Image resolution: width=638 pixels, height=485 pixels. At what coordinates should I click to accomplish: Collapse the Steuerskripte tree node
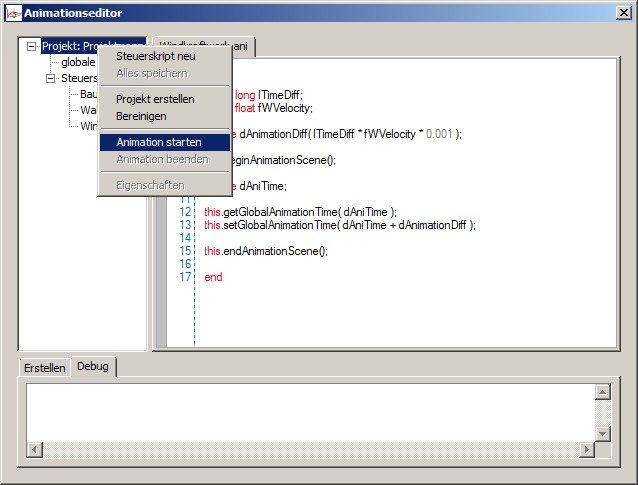(51, 78)
